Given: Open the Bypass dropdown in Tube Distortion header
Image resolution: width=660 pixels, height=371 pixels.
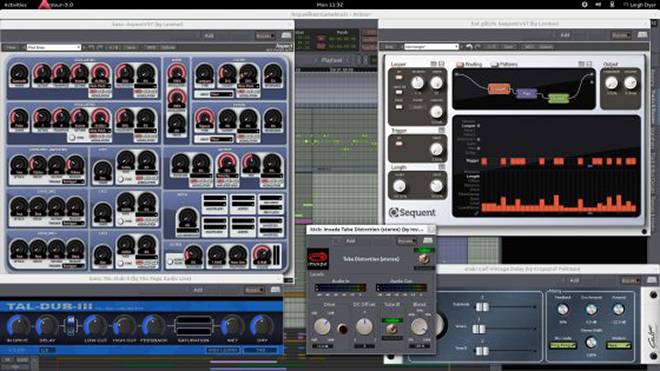Looking at the screenshot, I should [407, 241].
